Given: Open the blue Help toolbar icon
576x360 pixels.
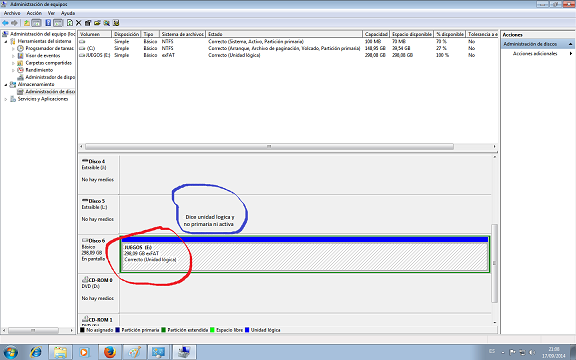Looking at the screenshot, I should [x=48, y=23].
